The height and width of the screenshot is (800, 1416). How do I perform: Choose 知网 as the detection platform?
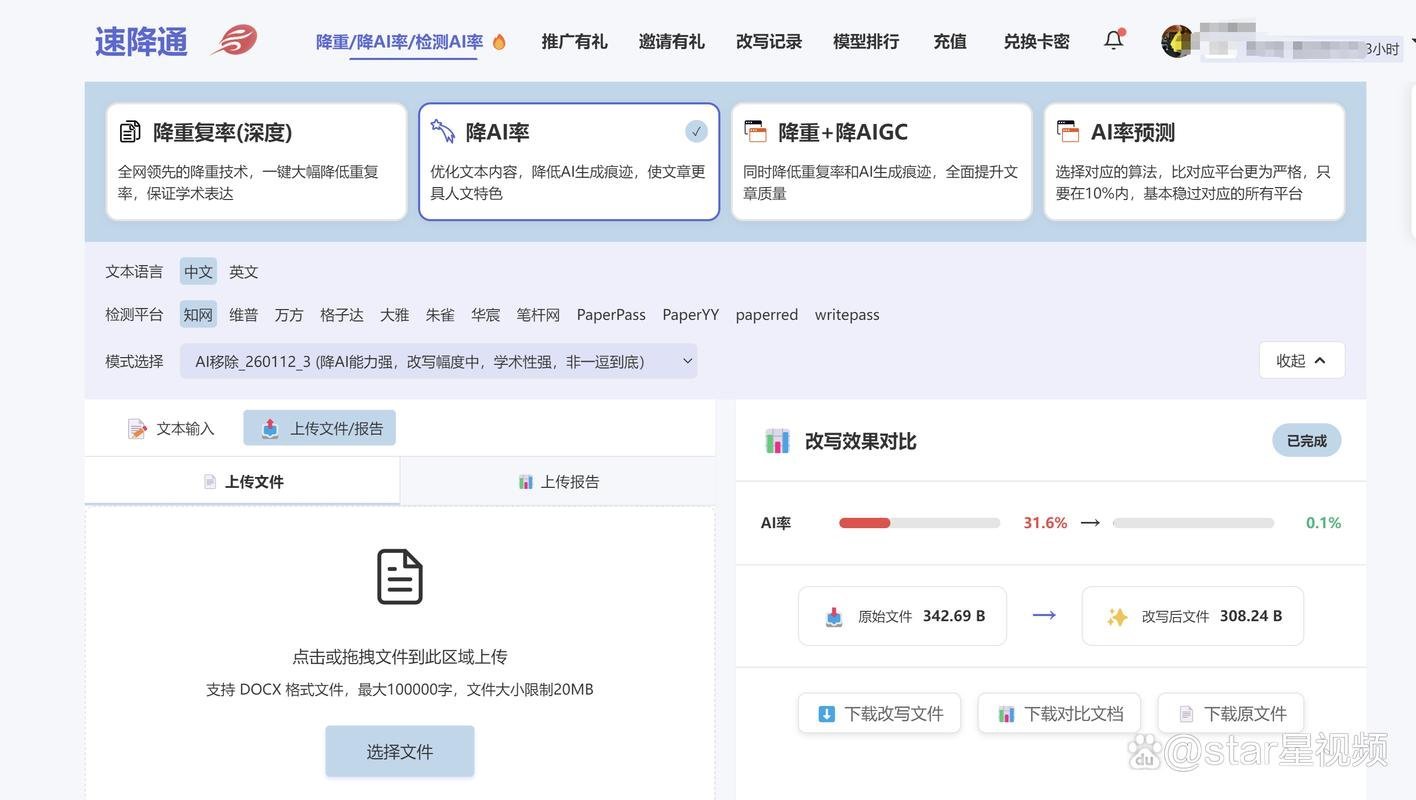(198, 314)
